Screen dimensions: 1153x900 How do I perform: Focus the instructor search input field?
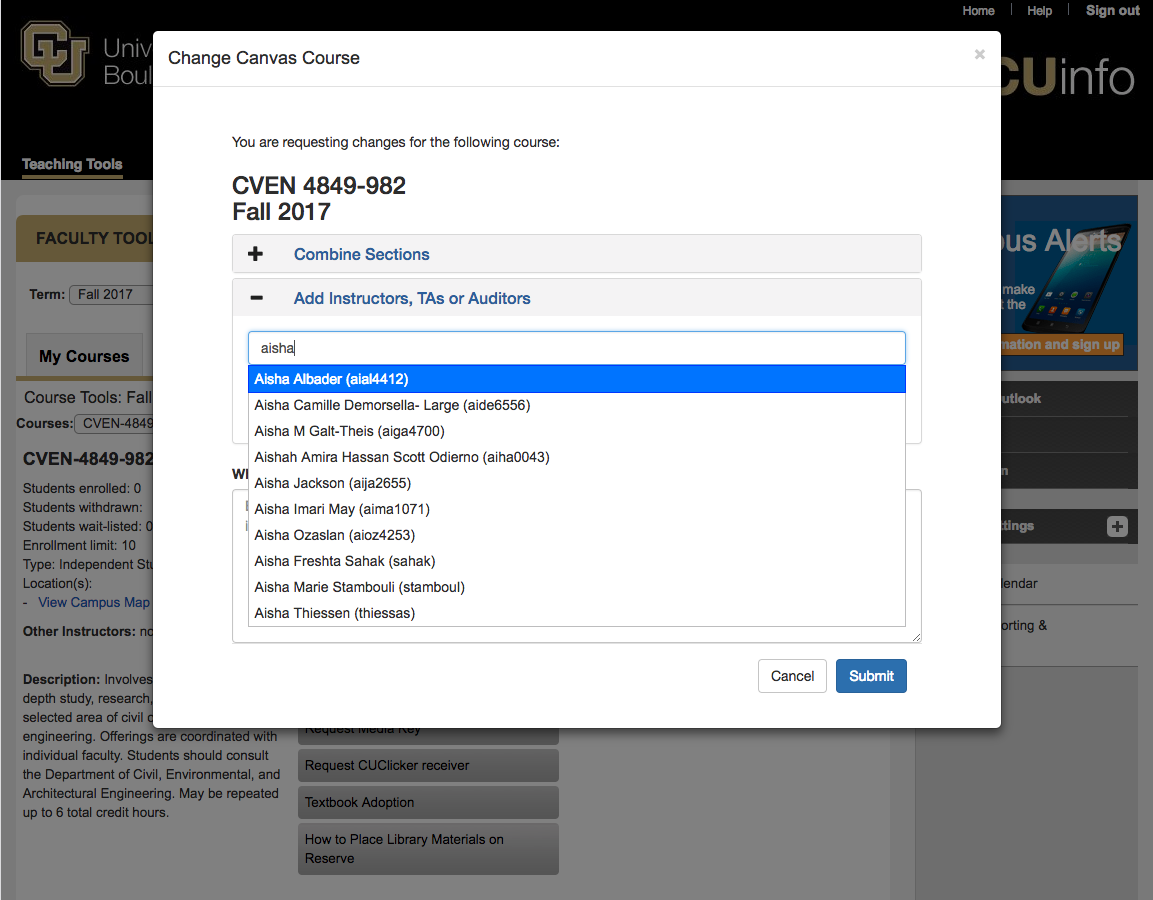tap(576, 348)
